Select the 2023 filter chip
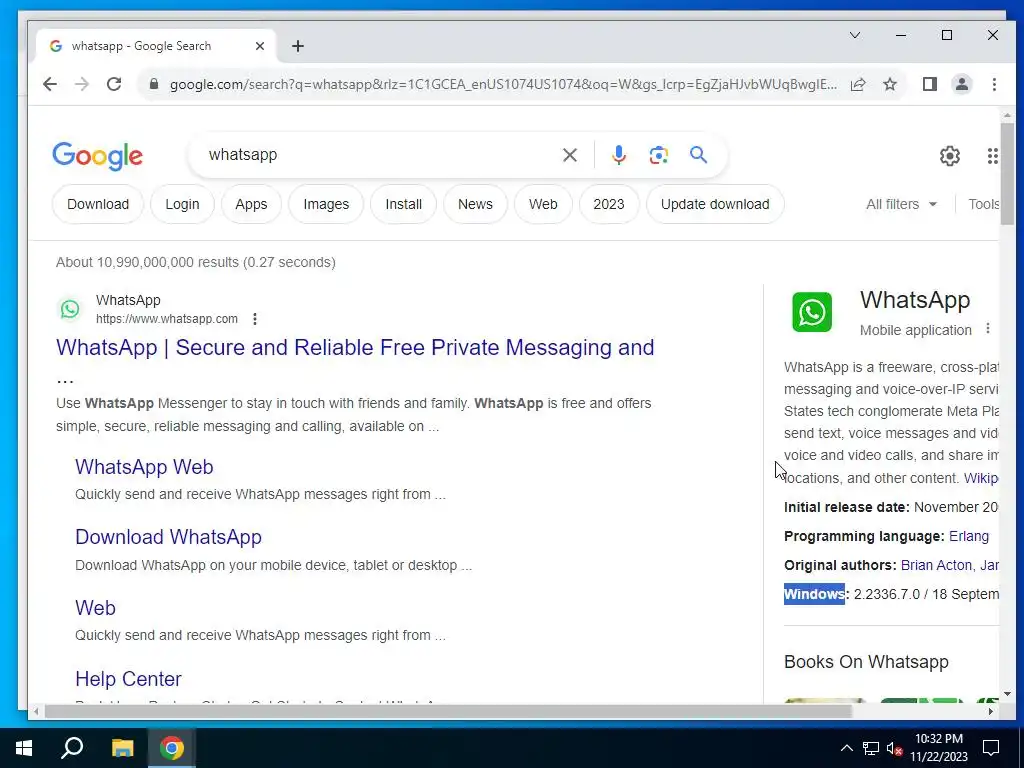1024x768 pixels. 609,204
